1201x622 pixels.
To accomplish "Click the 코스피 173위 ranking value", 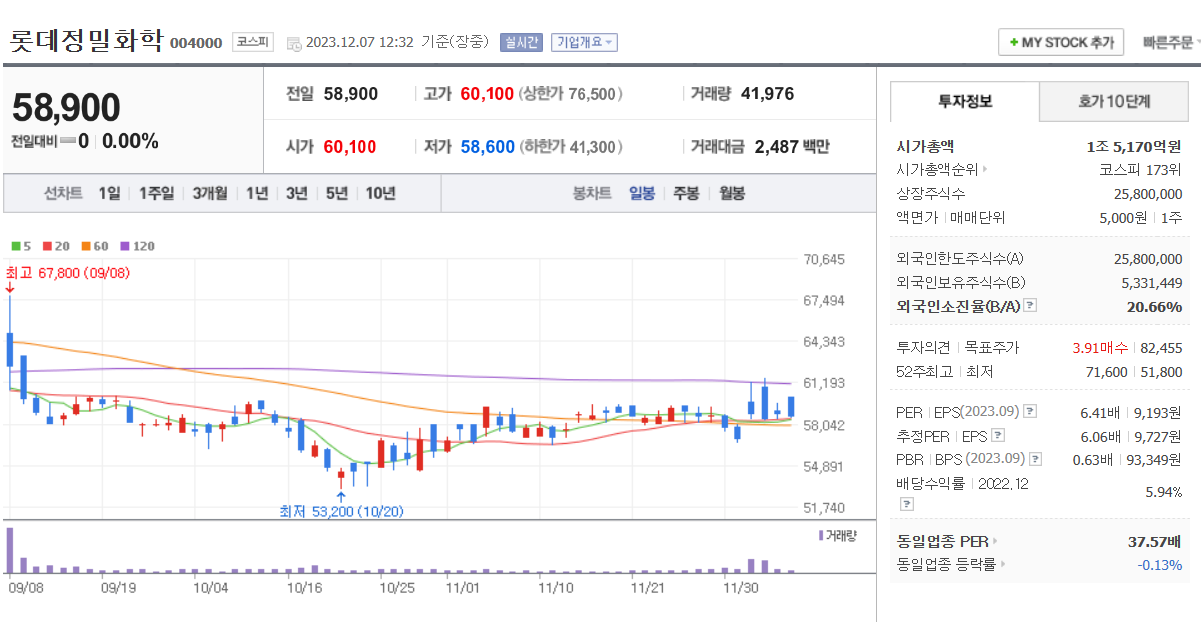I will [1140, 170].
